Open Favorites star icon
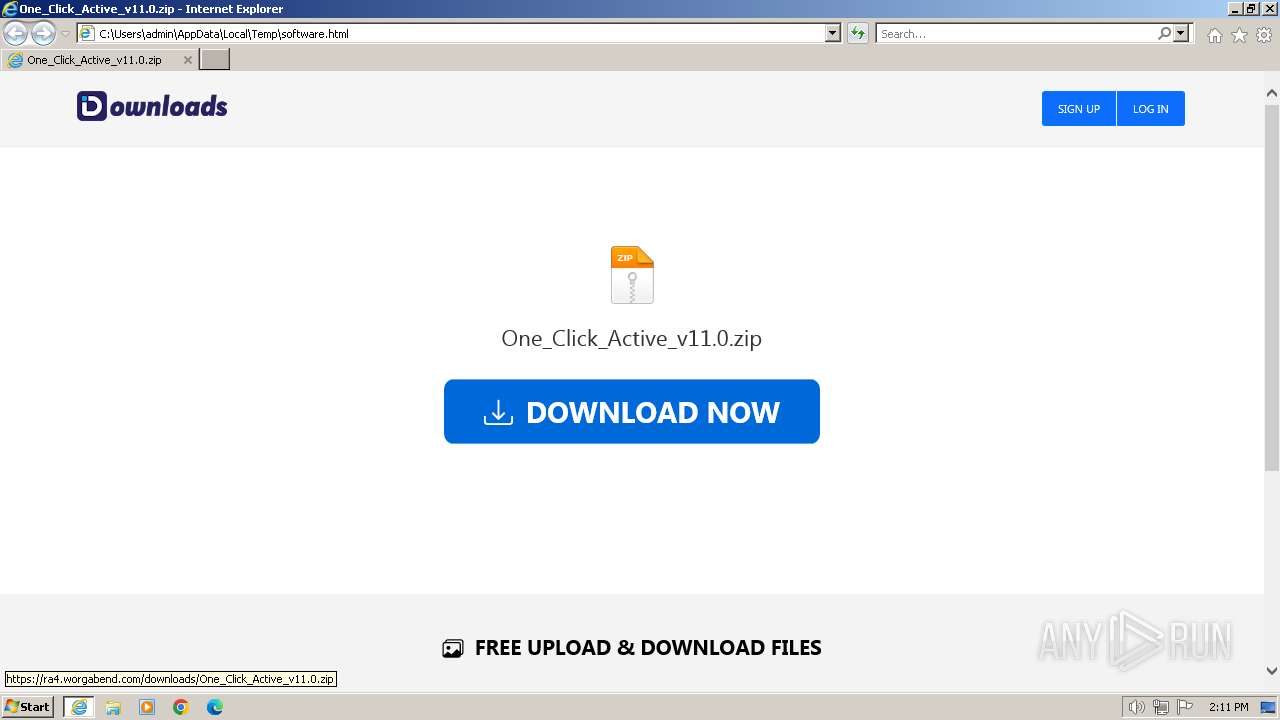 (x=1239, y=35)
